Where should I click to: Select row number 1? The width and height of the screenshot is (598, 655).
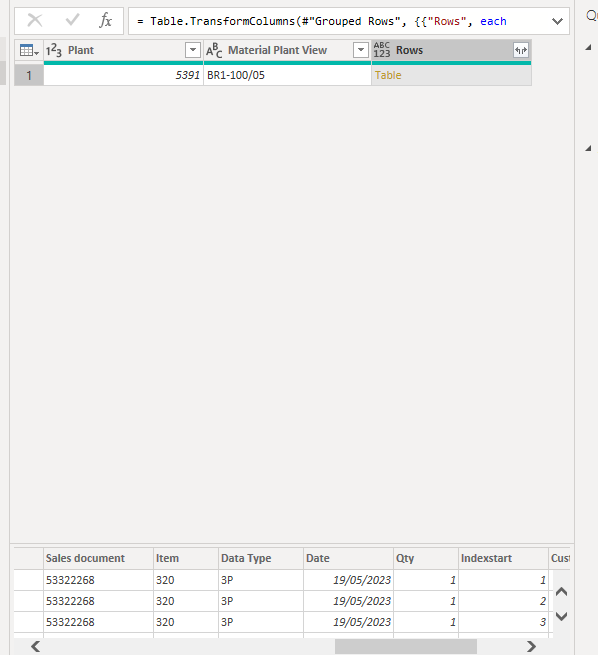click(29, 76)
